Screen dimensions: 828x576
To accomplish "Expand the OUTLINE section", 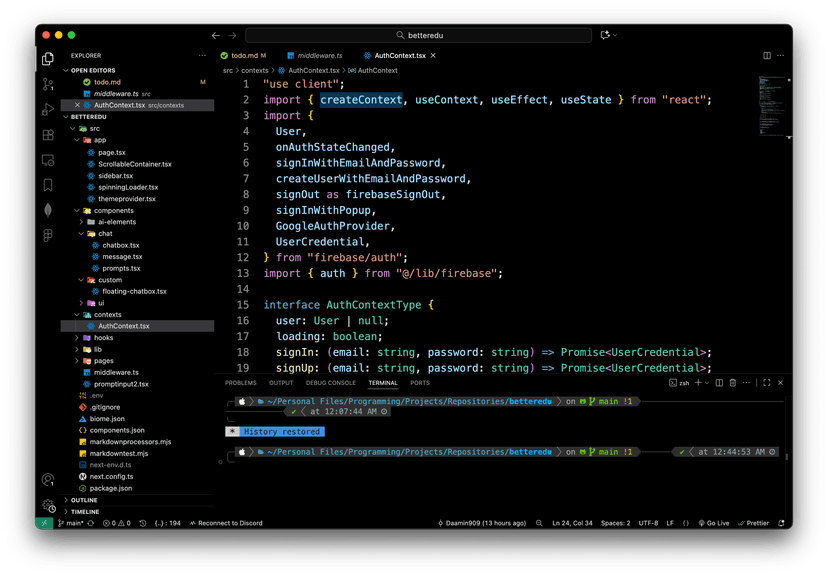I will coord(84,500).
